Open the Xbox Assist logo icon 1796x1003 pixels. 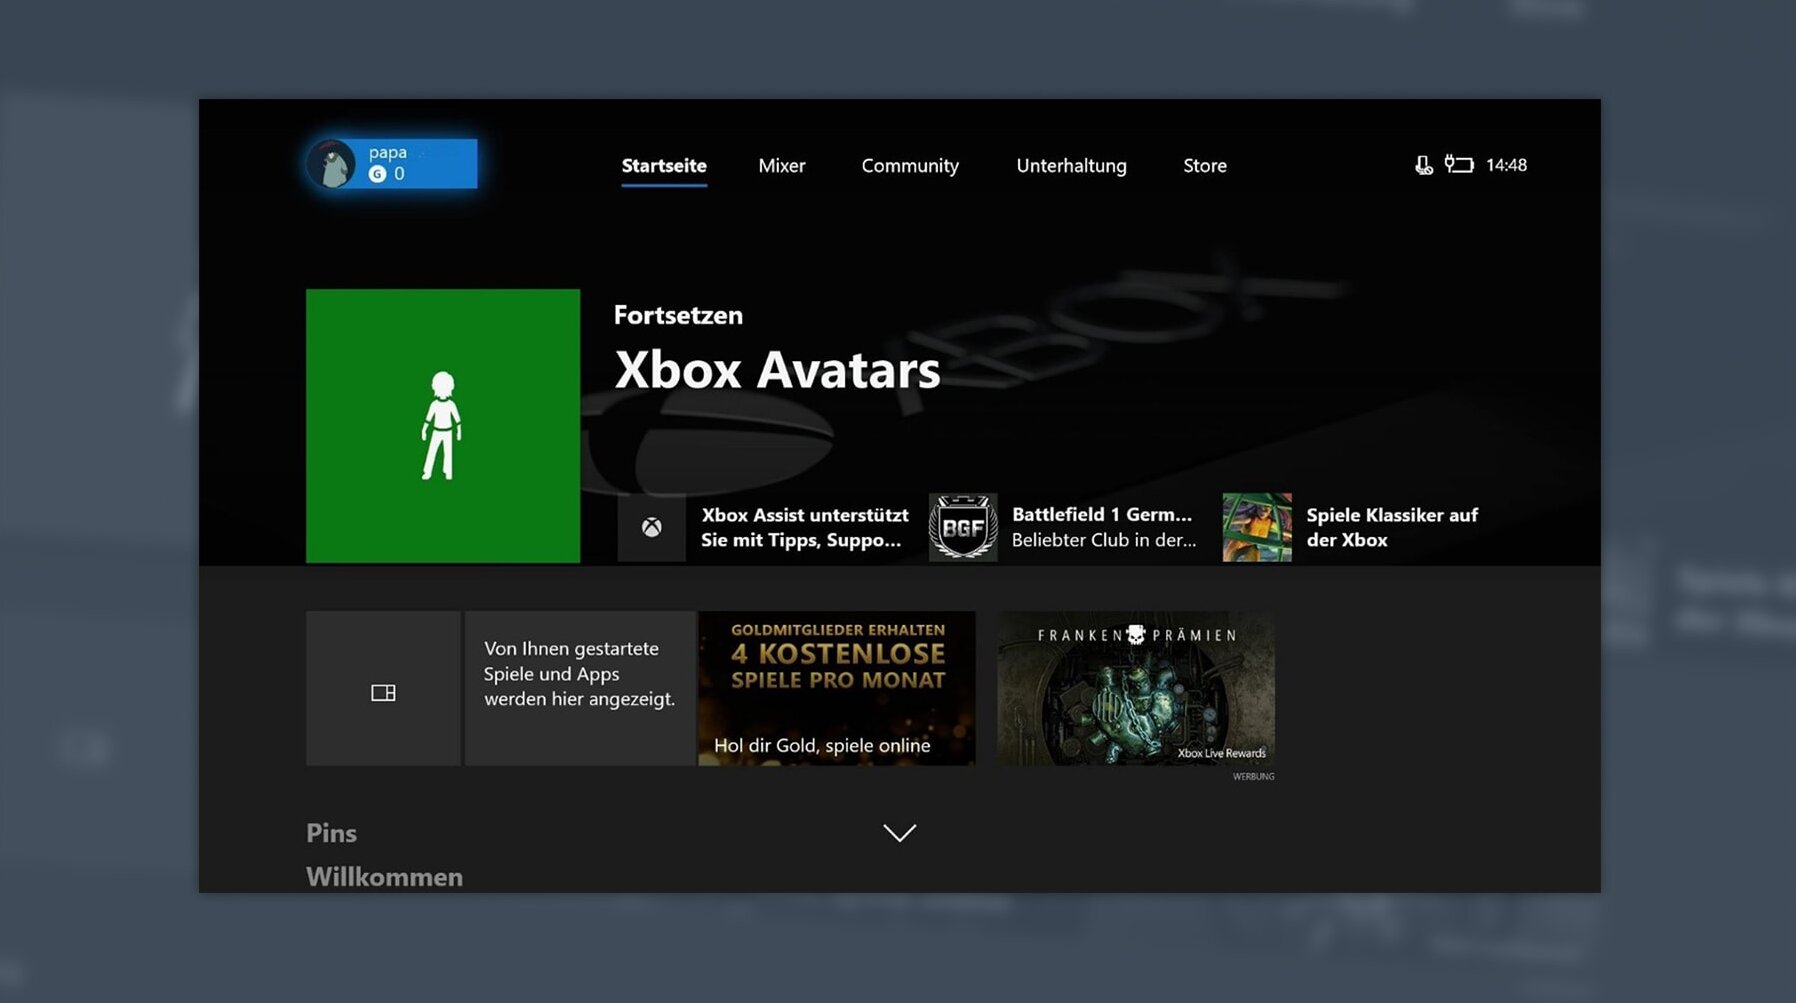pyautogui.click(x=651, y=527)
